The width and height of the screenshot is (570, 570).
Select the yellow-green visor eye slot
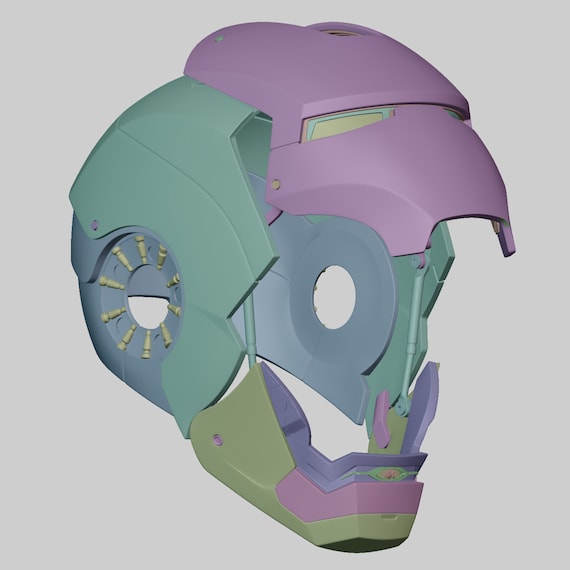point(345,125)
